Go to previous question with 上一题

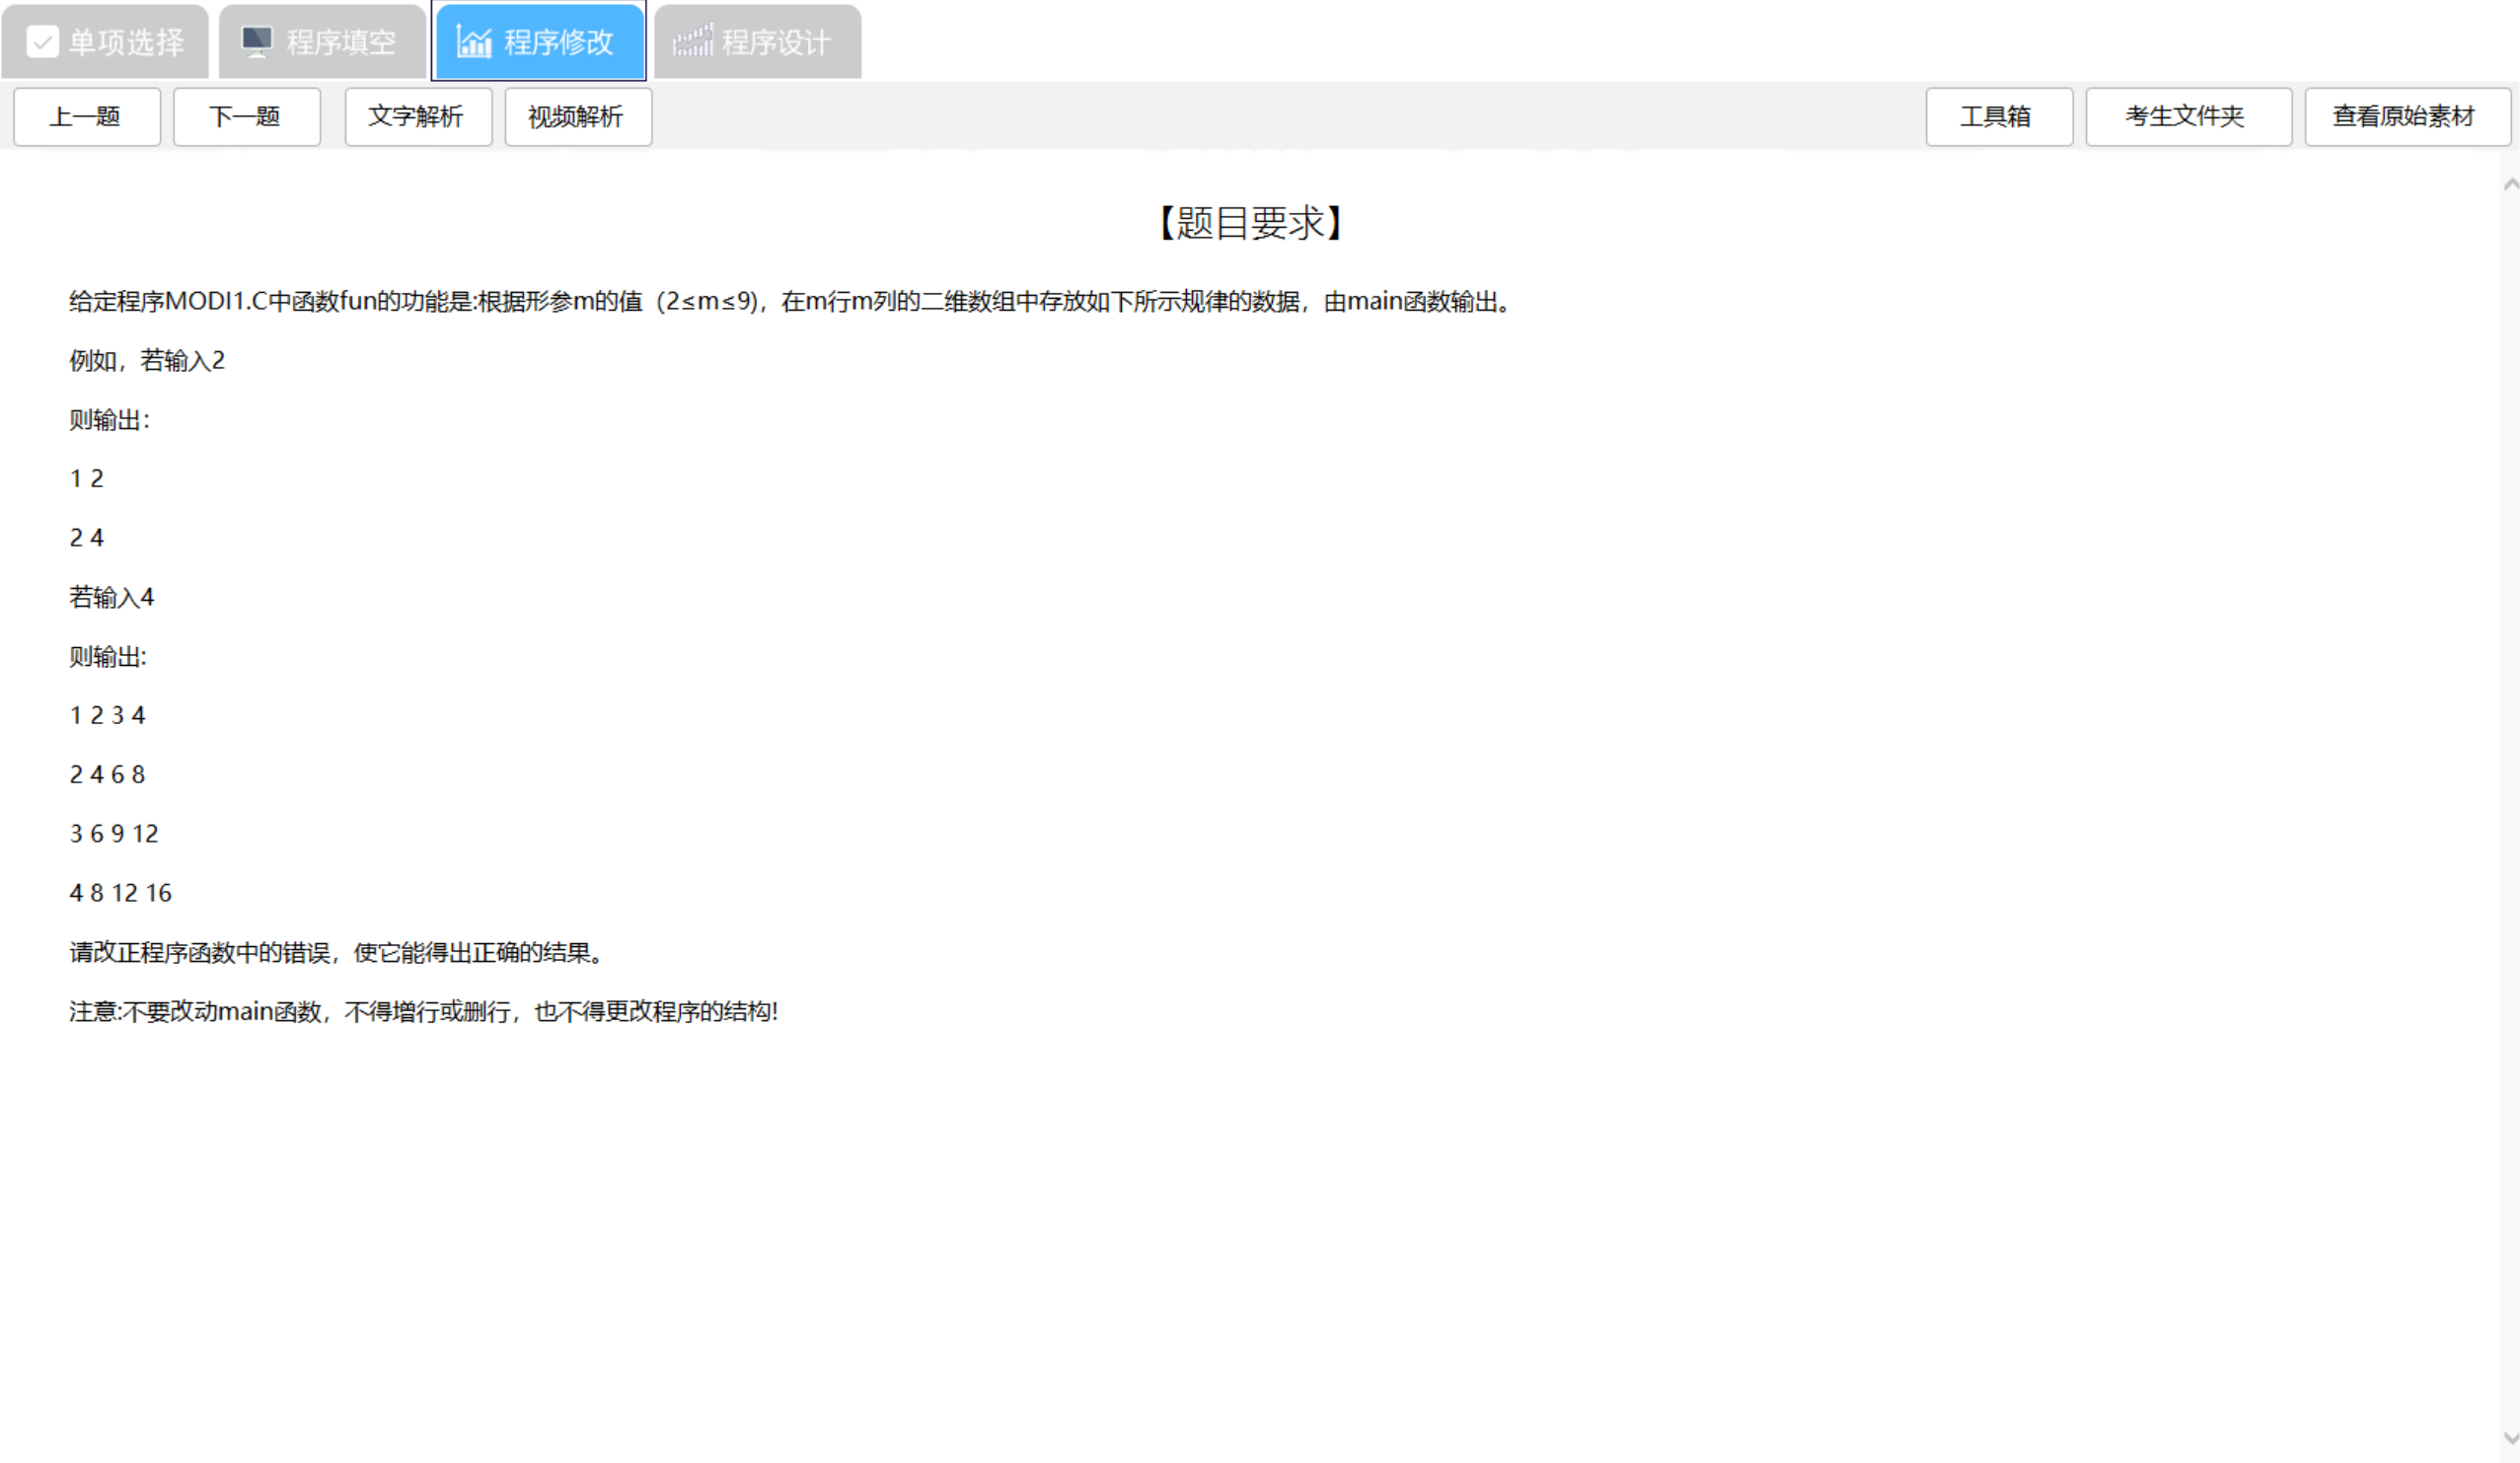click(86, 116)
